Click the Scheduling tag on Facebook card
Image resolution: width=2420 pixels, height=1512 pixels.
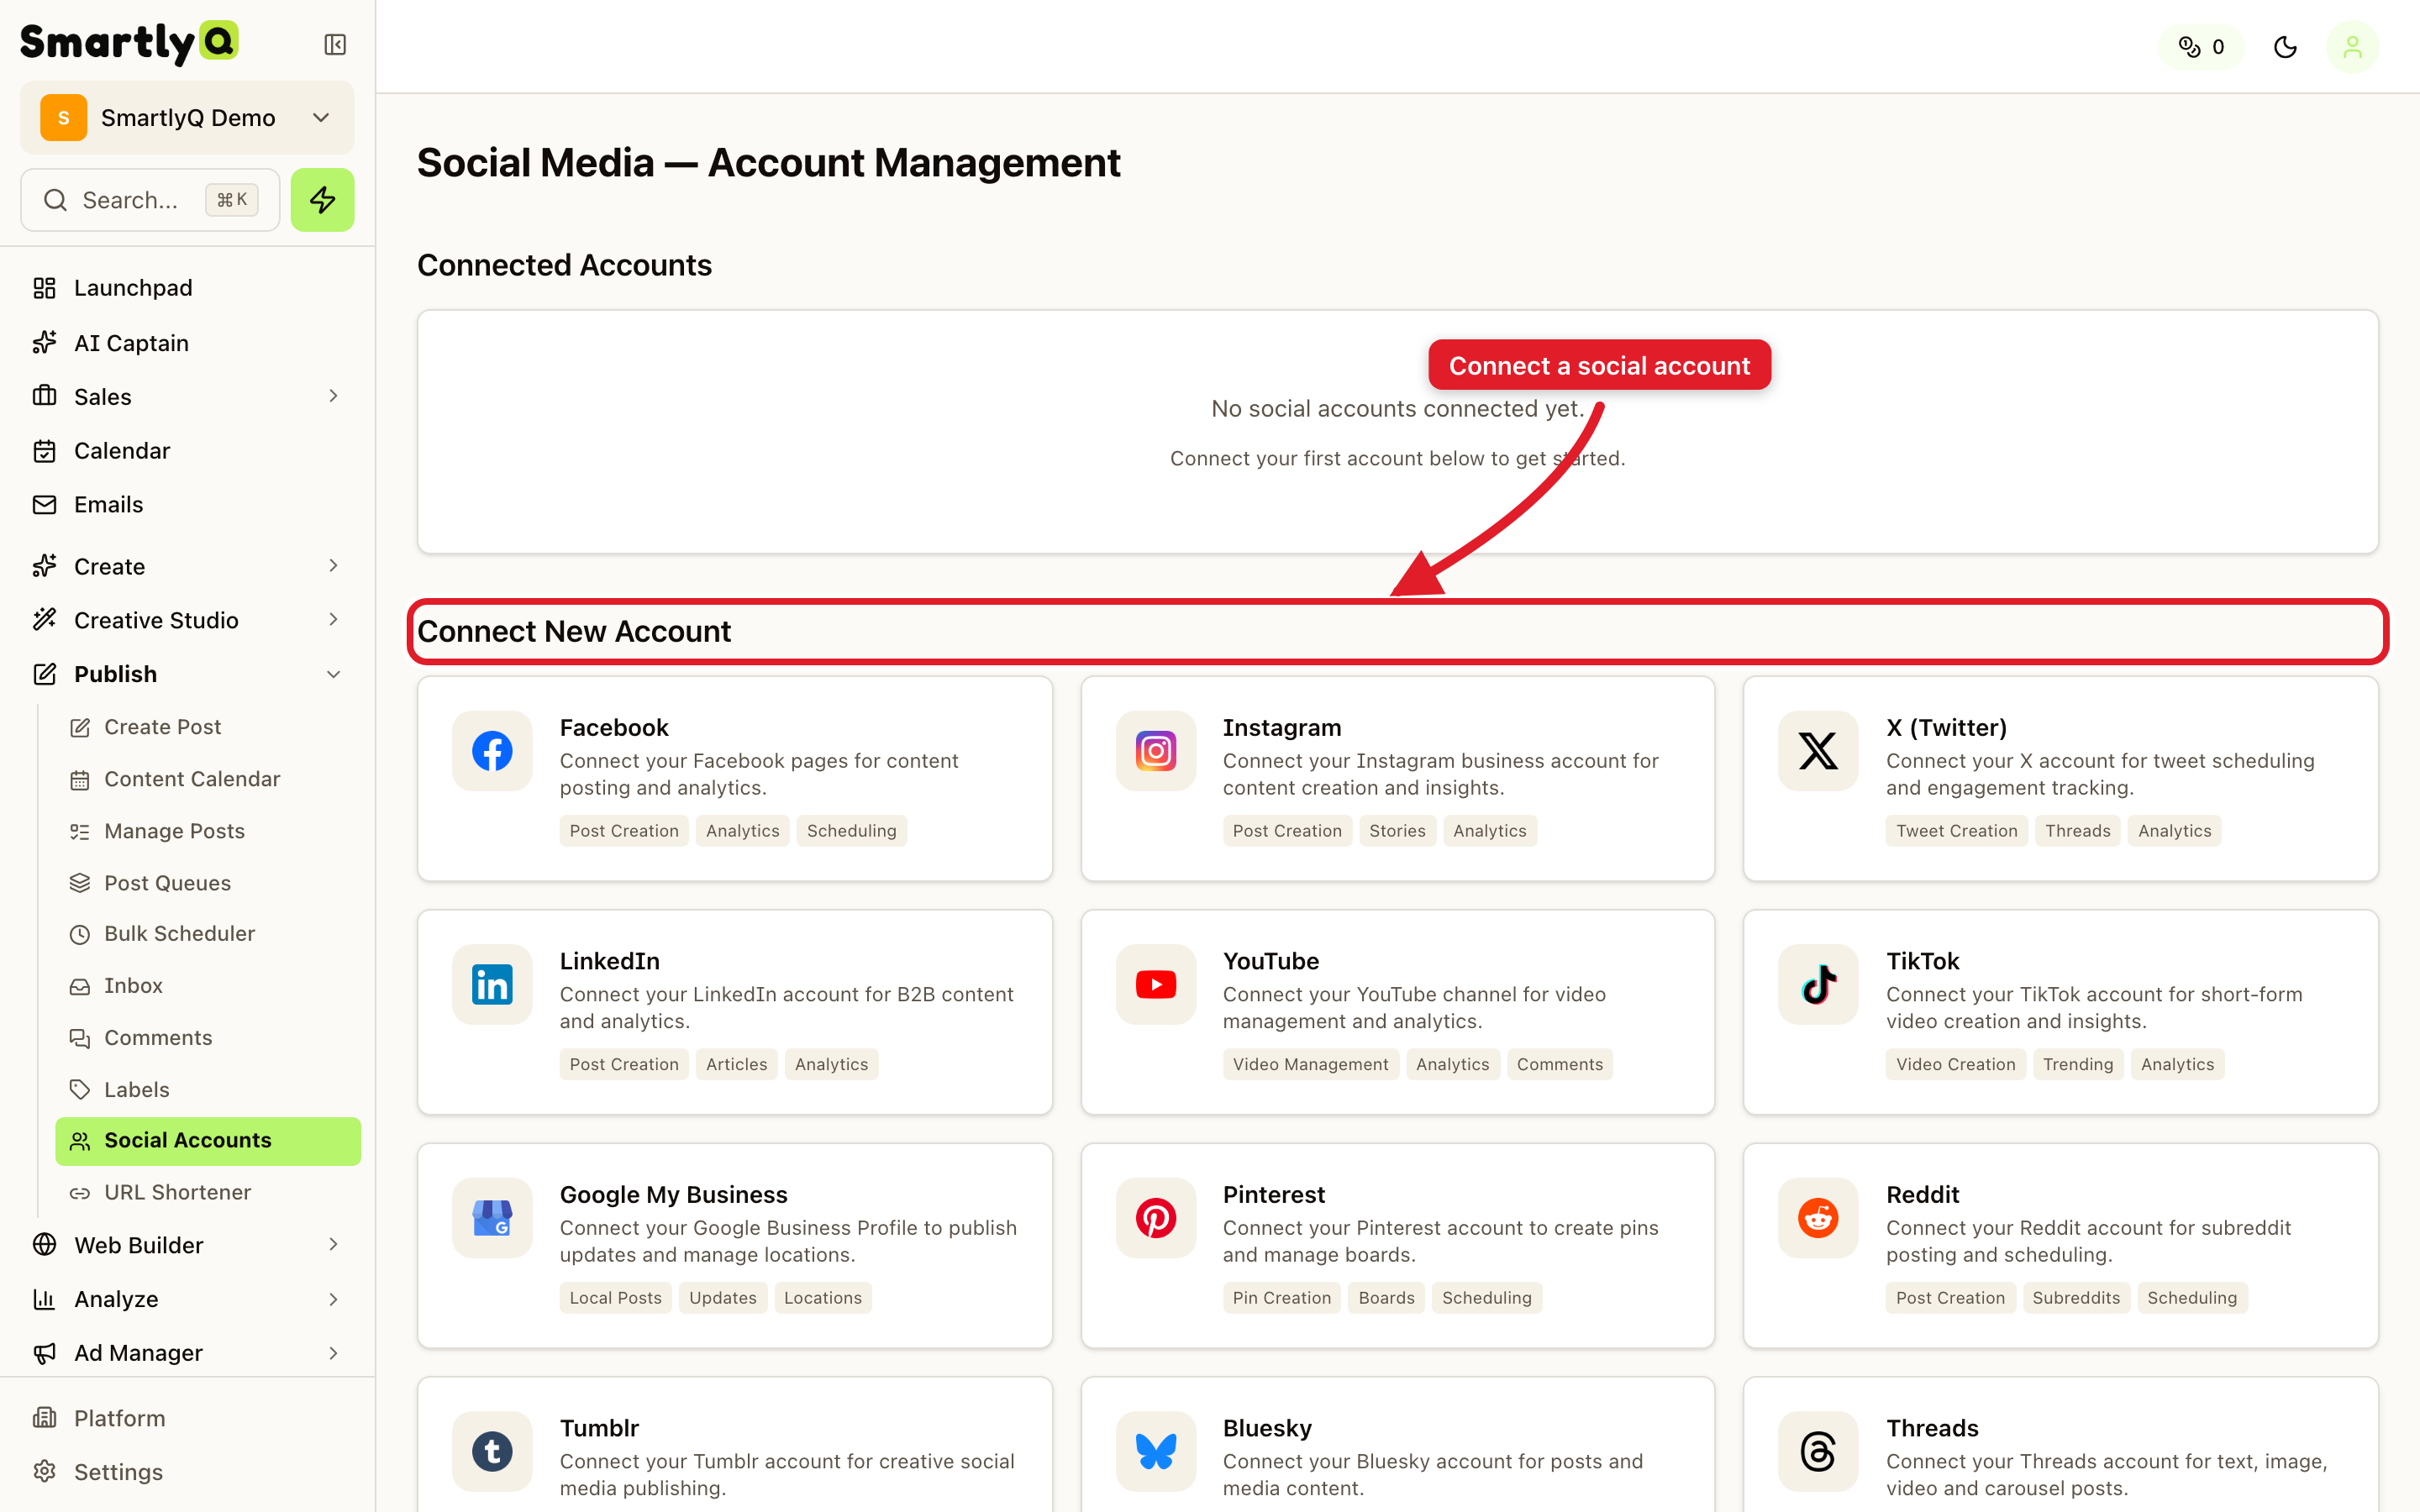click(851, 831)
